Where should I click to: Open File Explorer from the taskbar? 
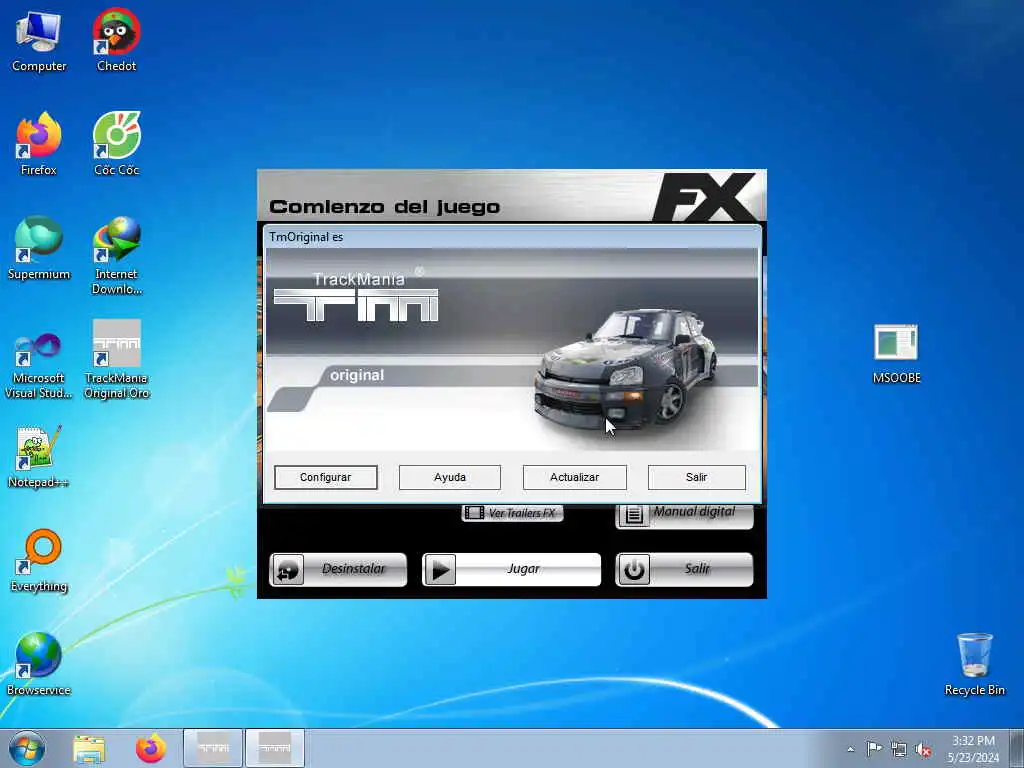89,749
